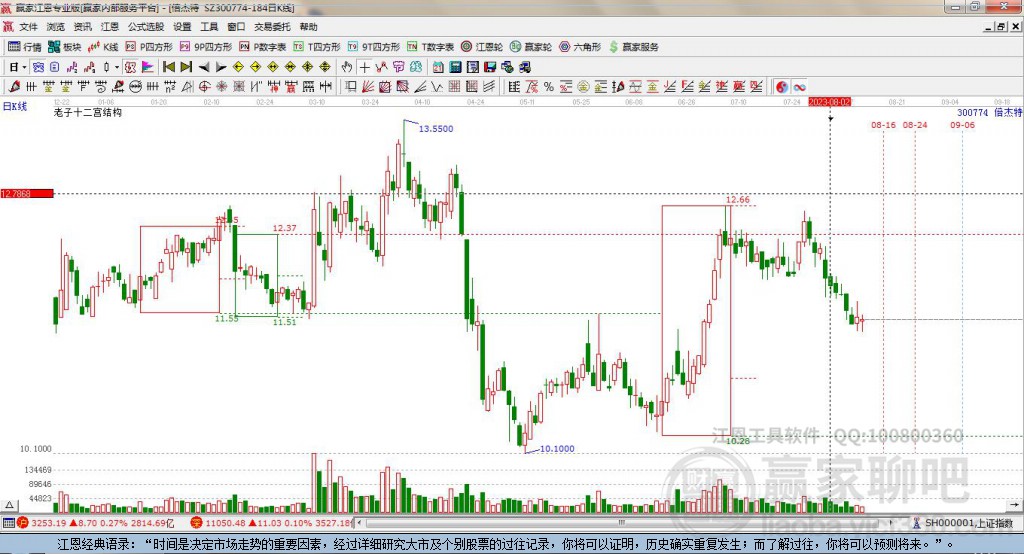Viewport: 1024px width, 554px height.
Task: Select the 2023-08-02 red date marker
Action: (x=829, y=102)
